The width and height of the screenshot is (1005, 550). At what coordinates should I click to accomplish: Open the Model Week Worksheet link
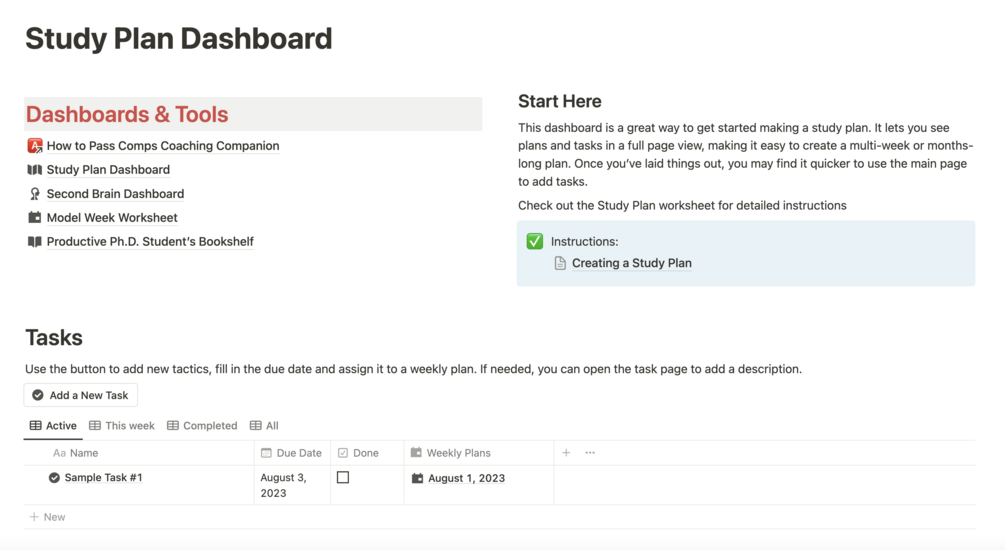112,218
